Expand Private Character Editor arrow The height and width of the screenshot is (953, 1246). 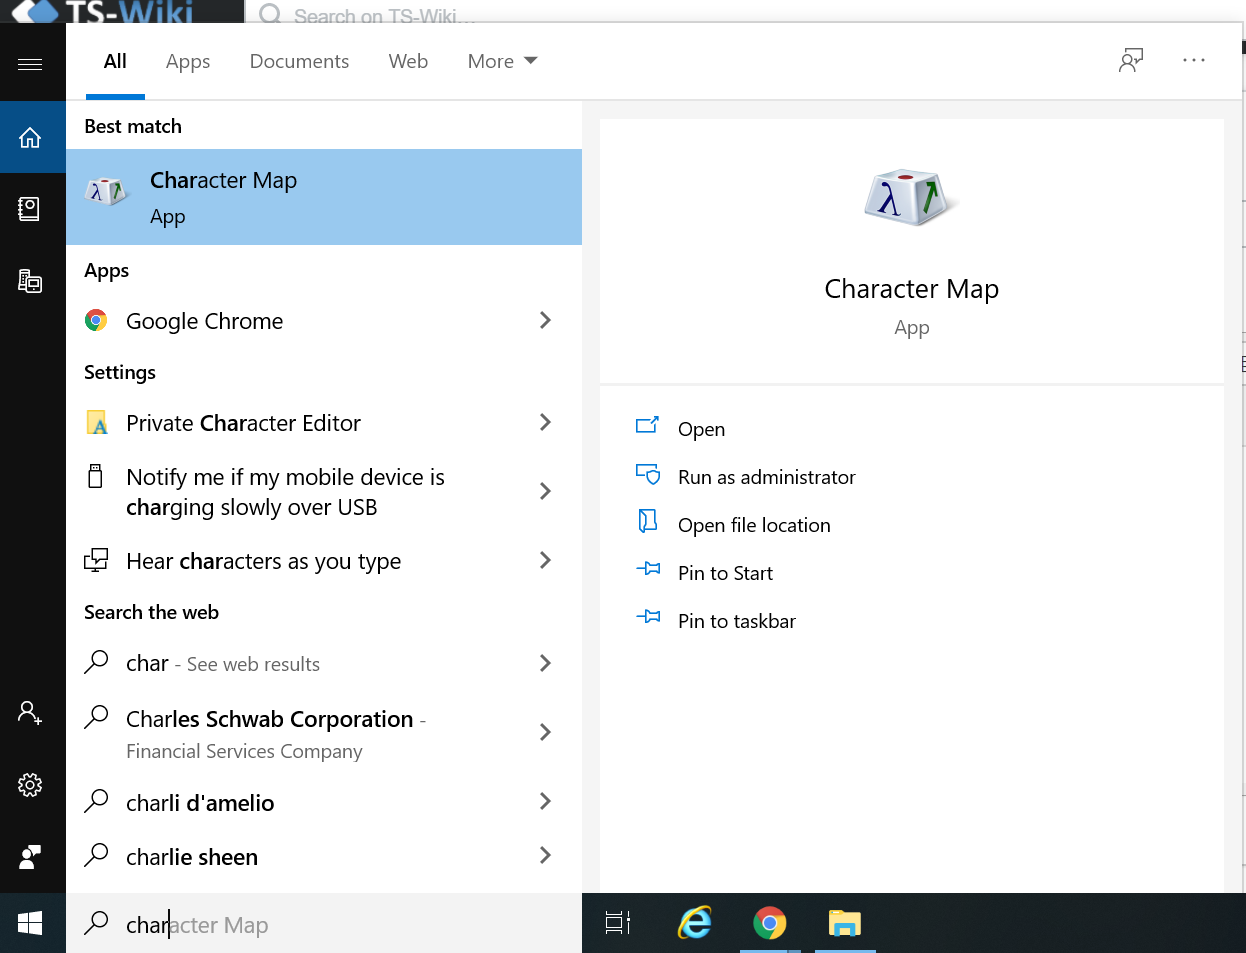[545, 422]
